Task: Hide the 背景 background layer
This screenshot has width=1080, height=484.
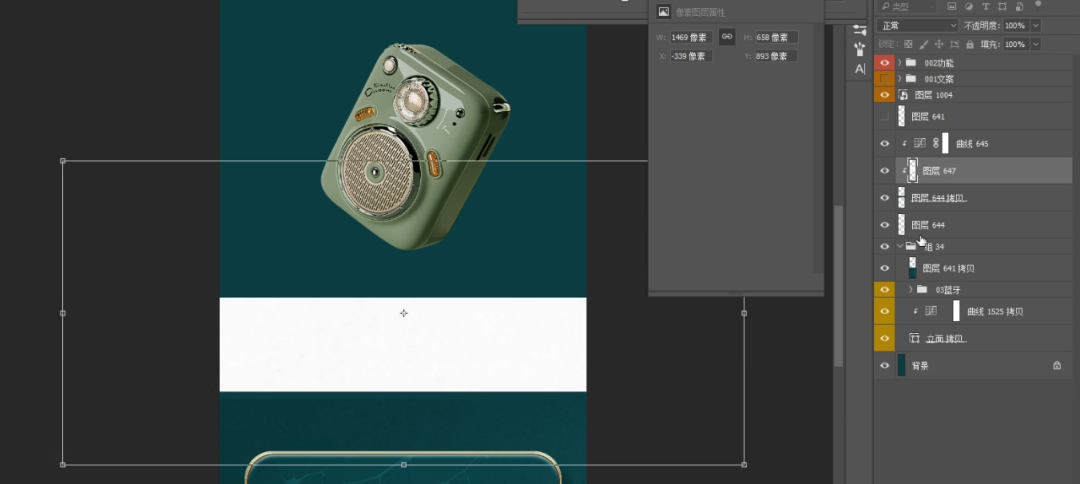Action: (884, 366)
